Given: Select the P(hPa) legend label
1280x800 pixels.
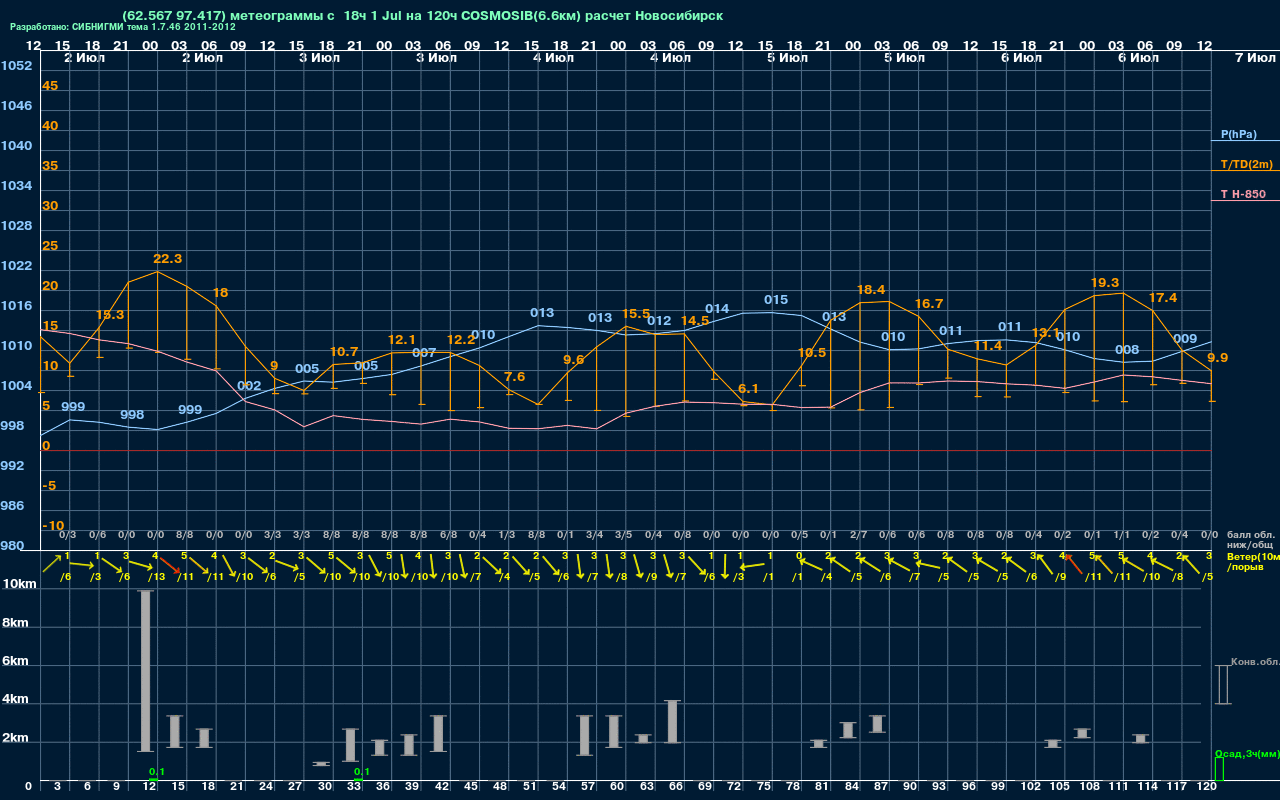Looking at the screenshot, I should (x=1239, y=134).
